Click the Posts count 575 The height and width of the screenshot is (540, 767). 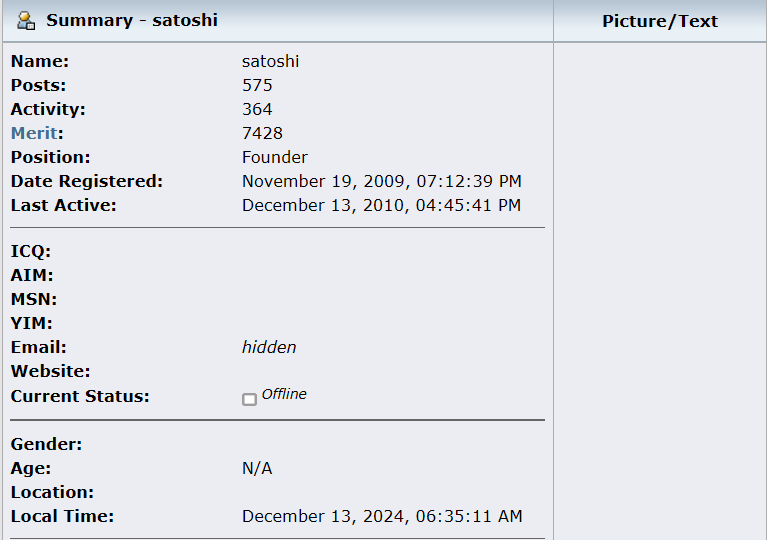257,85
